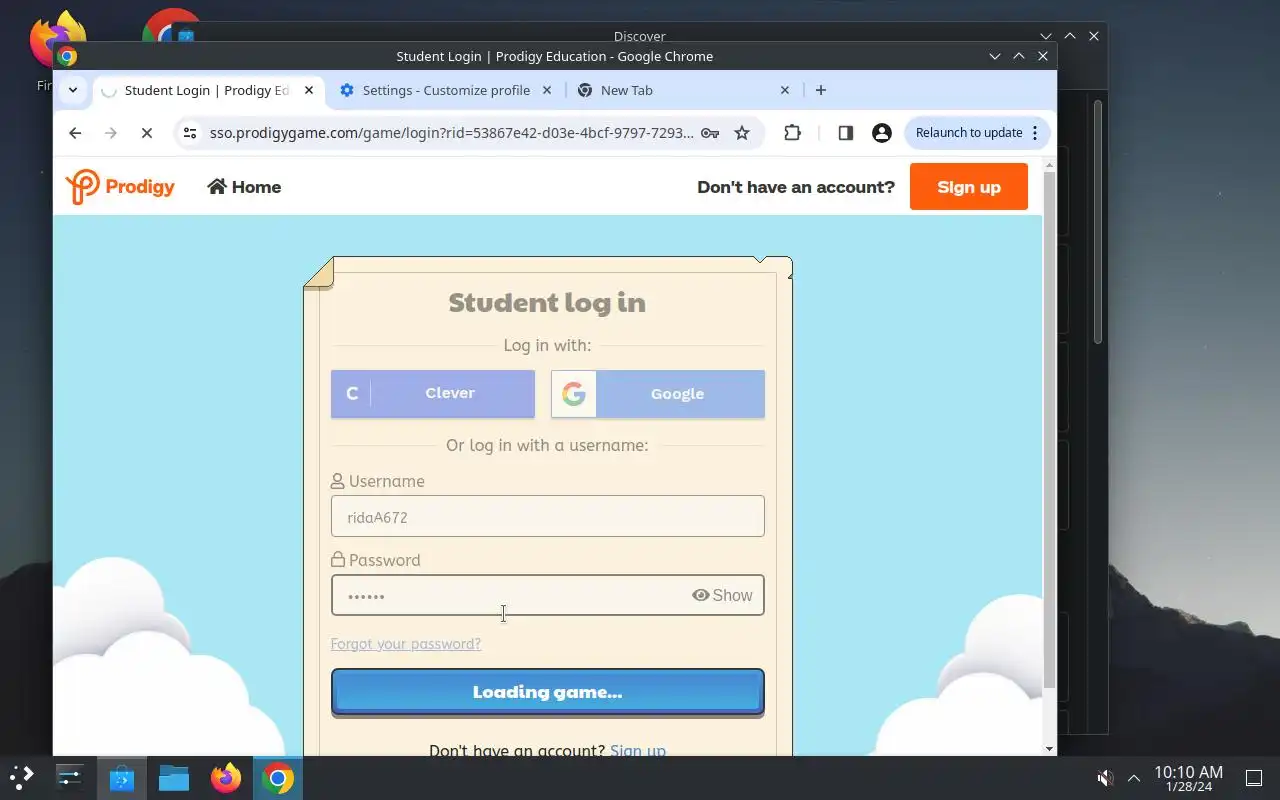Viewport: 1280px width, 800px height.
Task: Open the tab search dropdown
Action: pos(73,90)
